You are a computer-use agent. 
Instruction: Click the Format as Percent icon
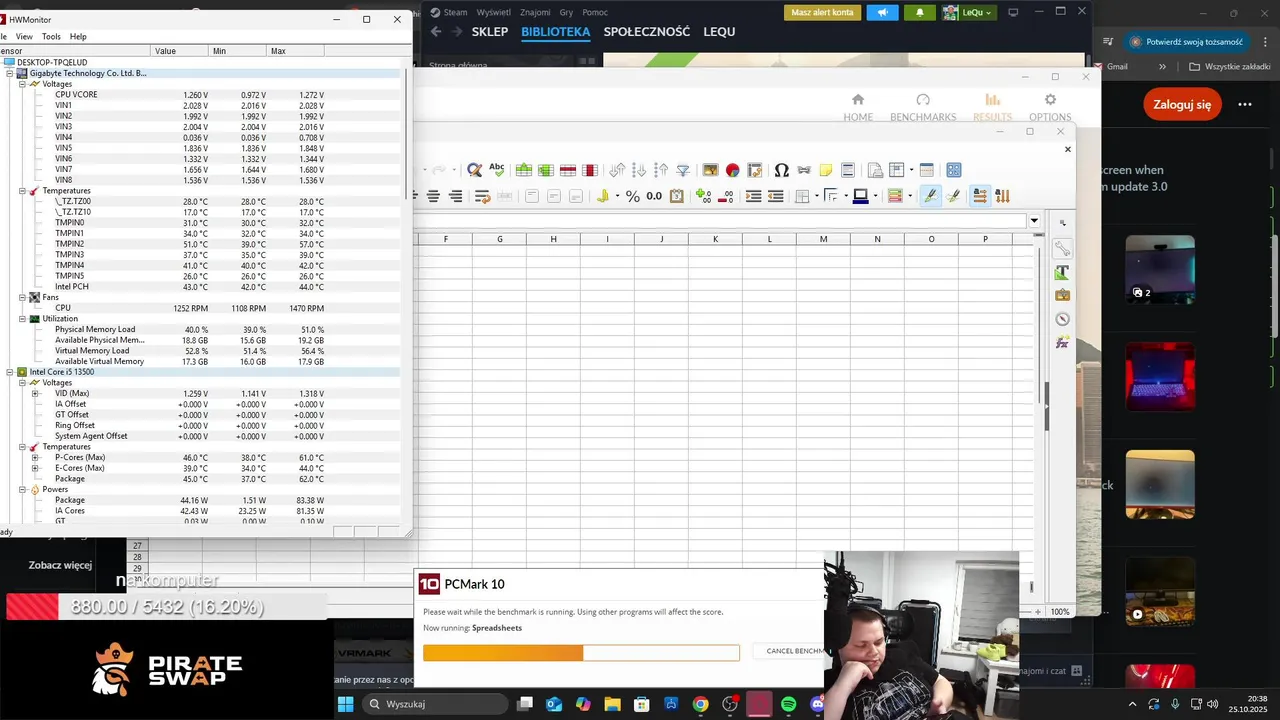coord(633,196)
